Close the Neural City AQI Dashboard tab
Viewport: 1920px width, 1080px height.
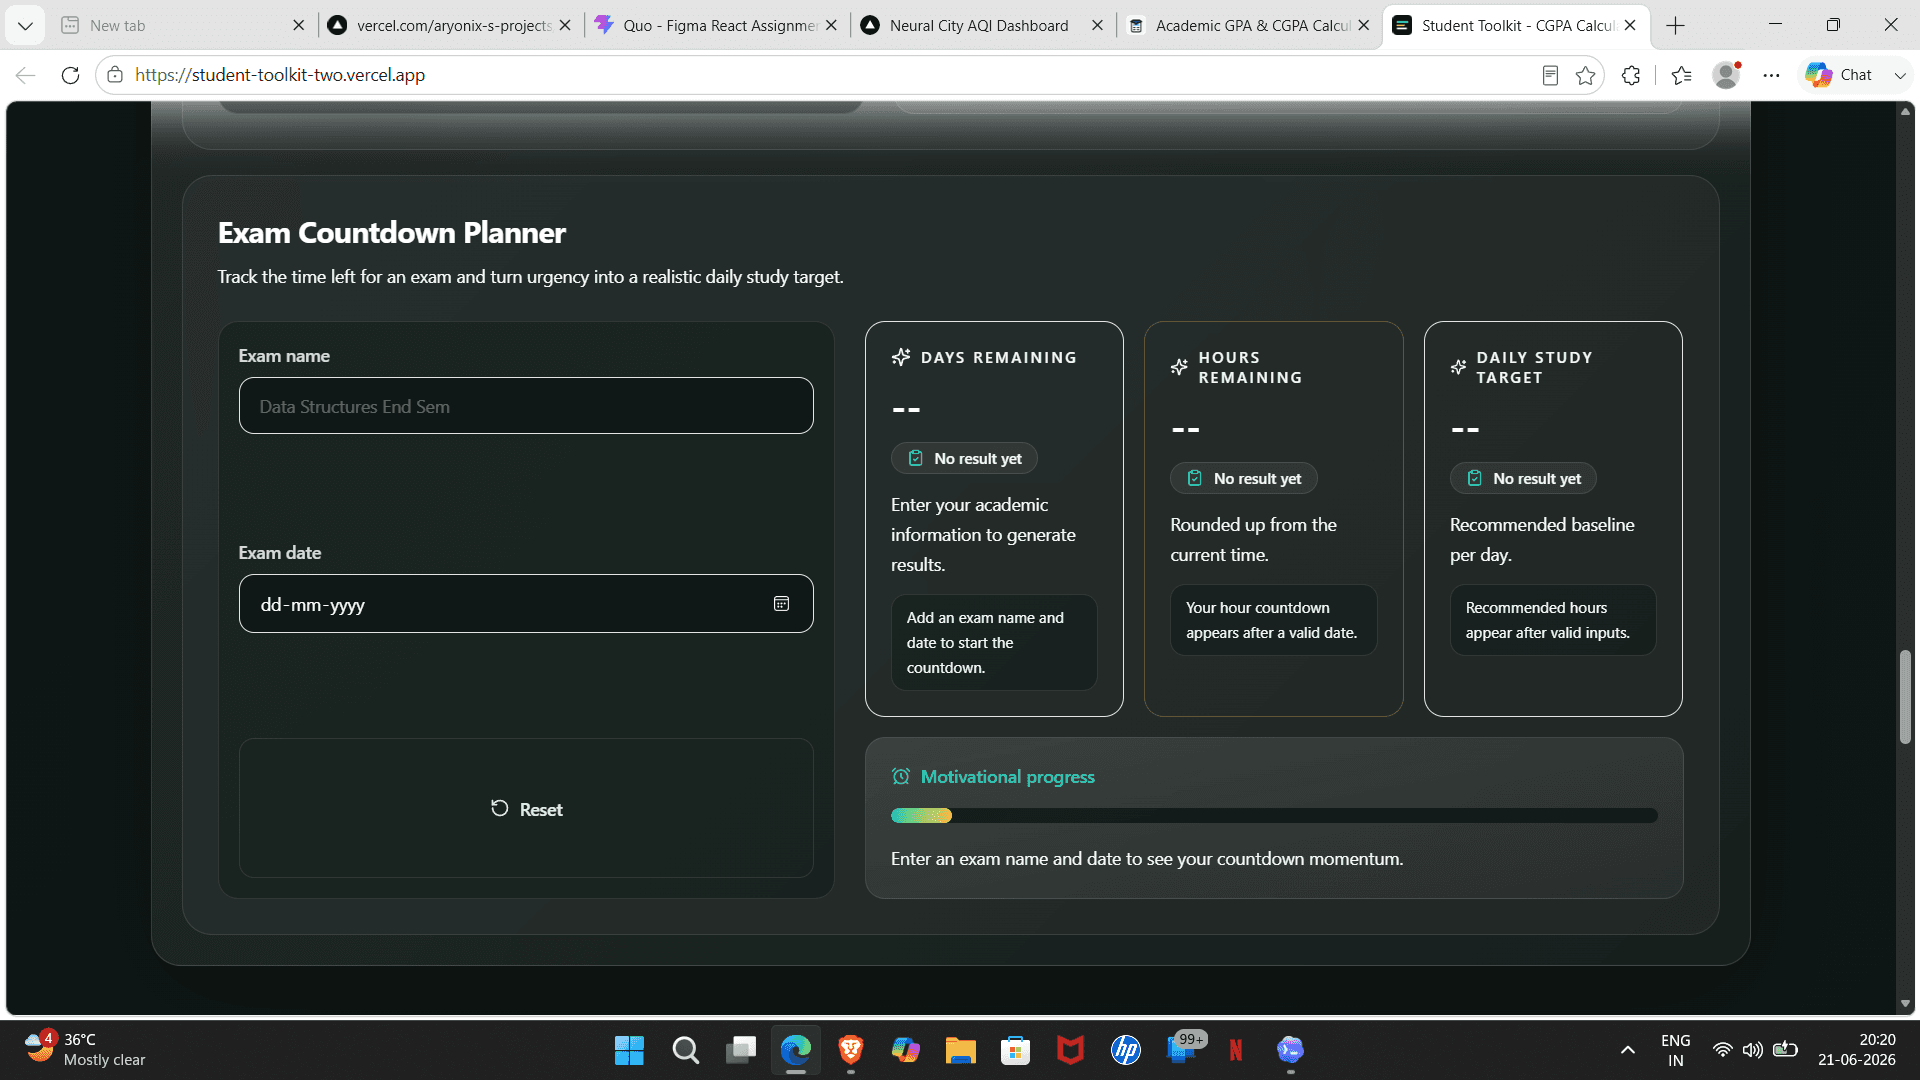pos(1097,26)
